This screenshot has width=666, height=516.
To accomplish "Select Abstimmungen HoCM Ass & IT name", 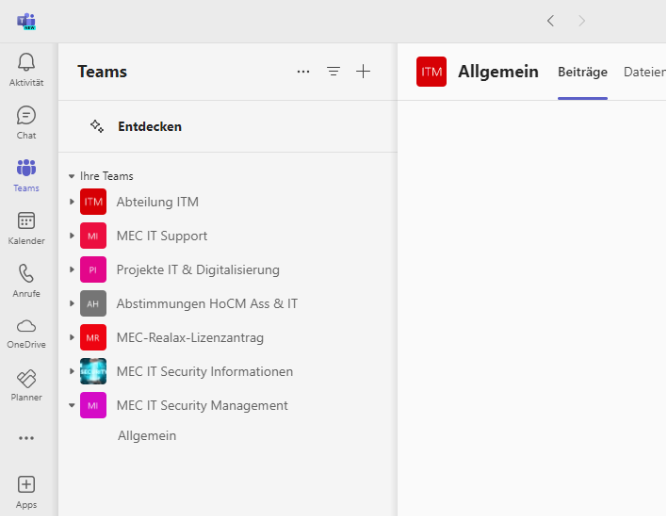I will [x=207, y=304].
